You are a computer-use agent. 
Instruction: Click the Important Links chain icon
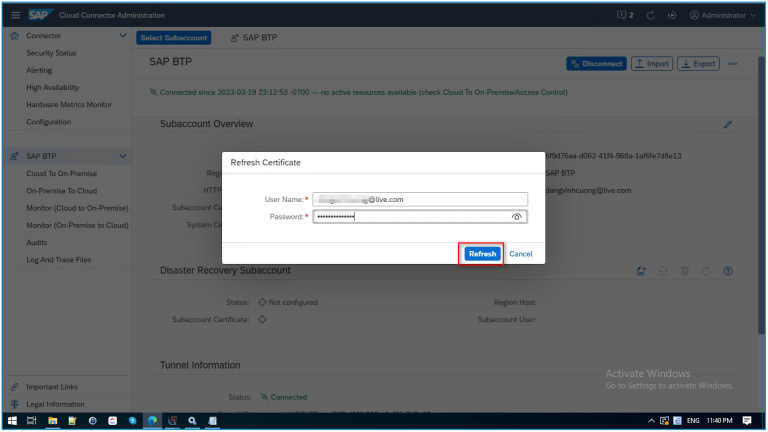click(15, 387)
